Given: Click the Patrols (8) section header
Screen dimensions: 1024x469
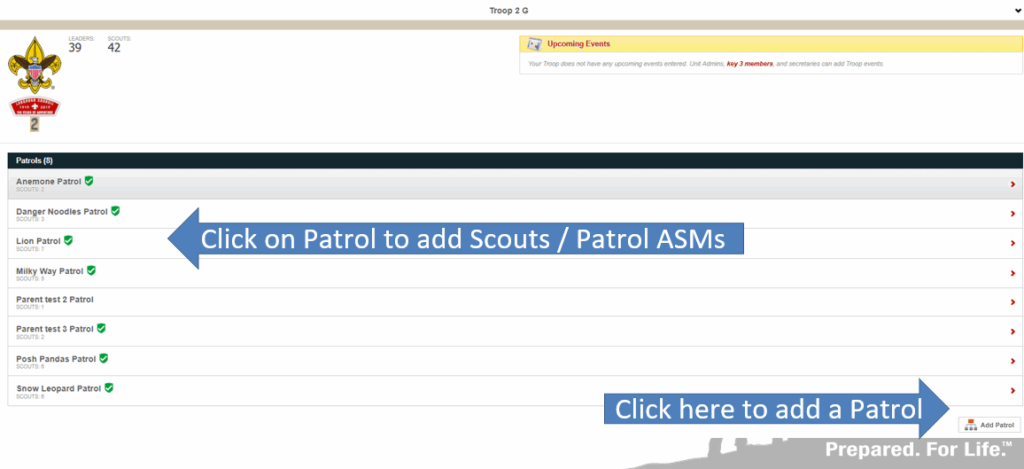Looking at the screenshot, I should pyautogui.click(x=35, y=160).
